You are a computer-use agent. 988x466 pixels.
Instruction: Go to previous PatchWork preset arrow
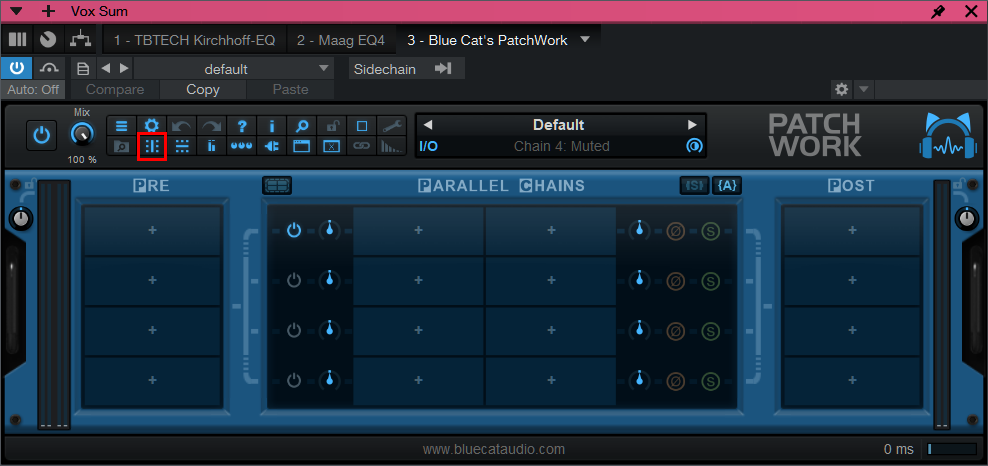[x=428, y=125]
